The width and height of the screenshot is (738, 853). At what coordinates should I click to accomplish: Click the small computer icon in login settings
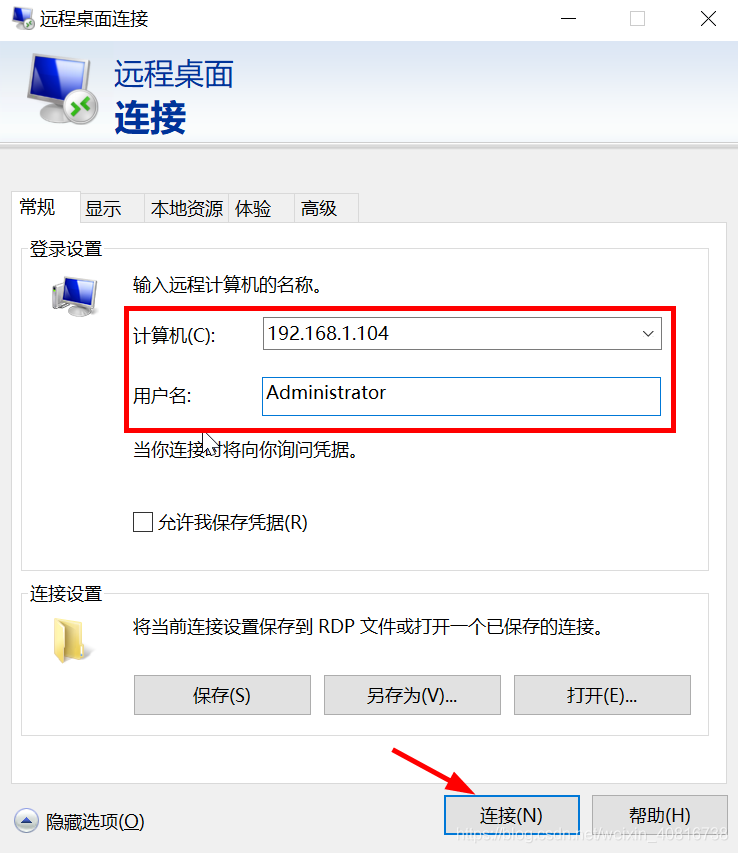75,296
